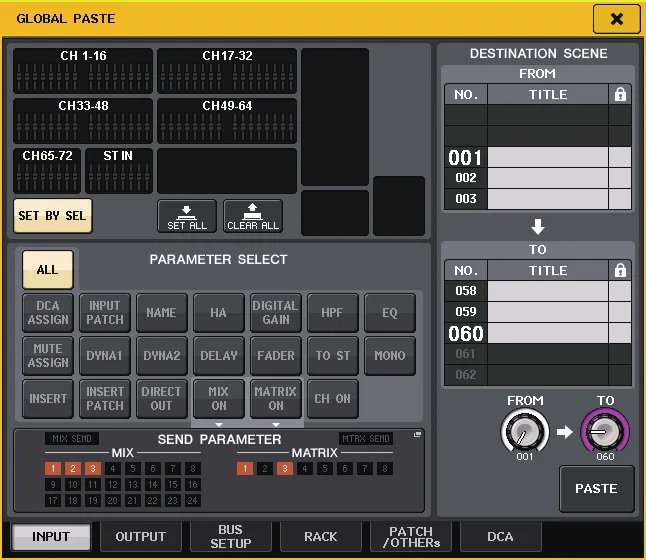646x560 pixels.
Task: Select CH 1-16 channel block
Action: [83, 70]
